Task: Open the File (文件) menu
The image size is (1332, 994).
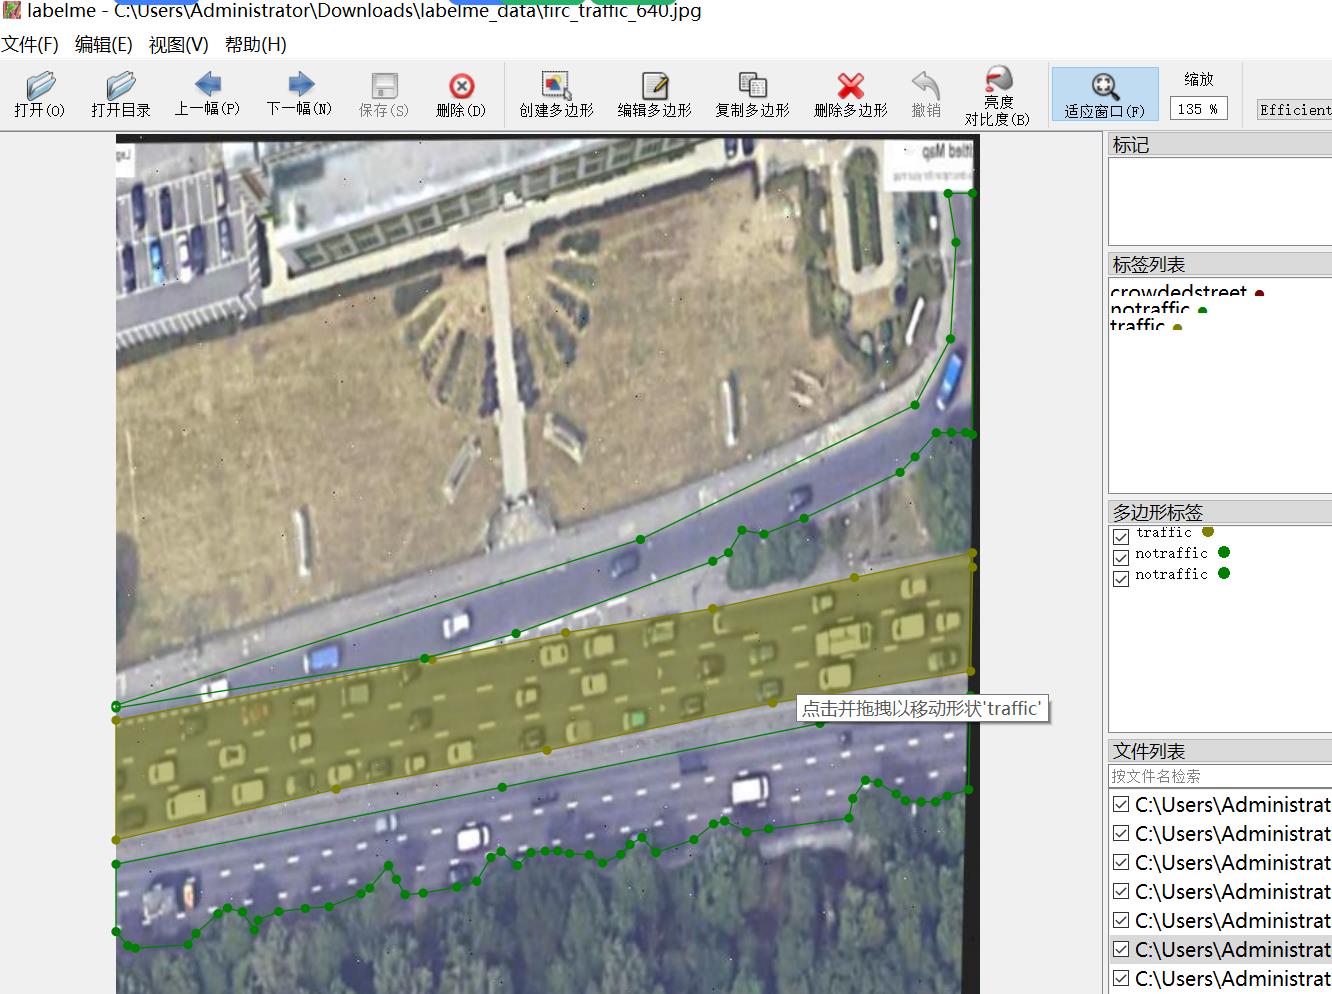Action: [x=30, y=45]
